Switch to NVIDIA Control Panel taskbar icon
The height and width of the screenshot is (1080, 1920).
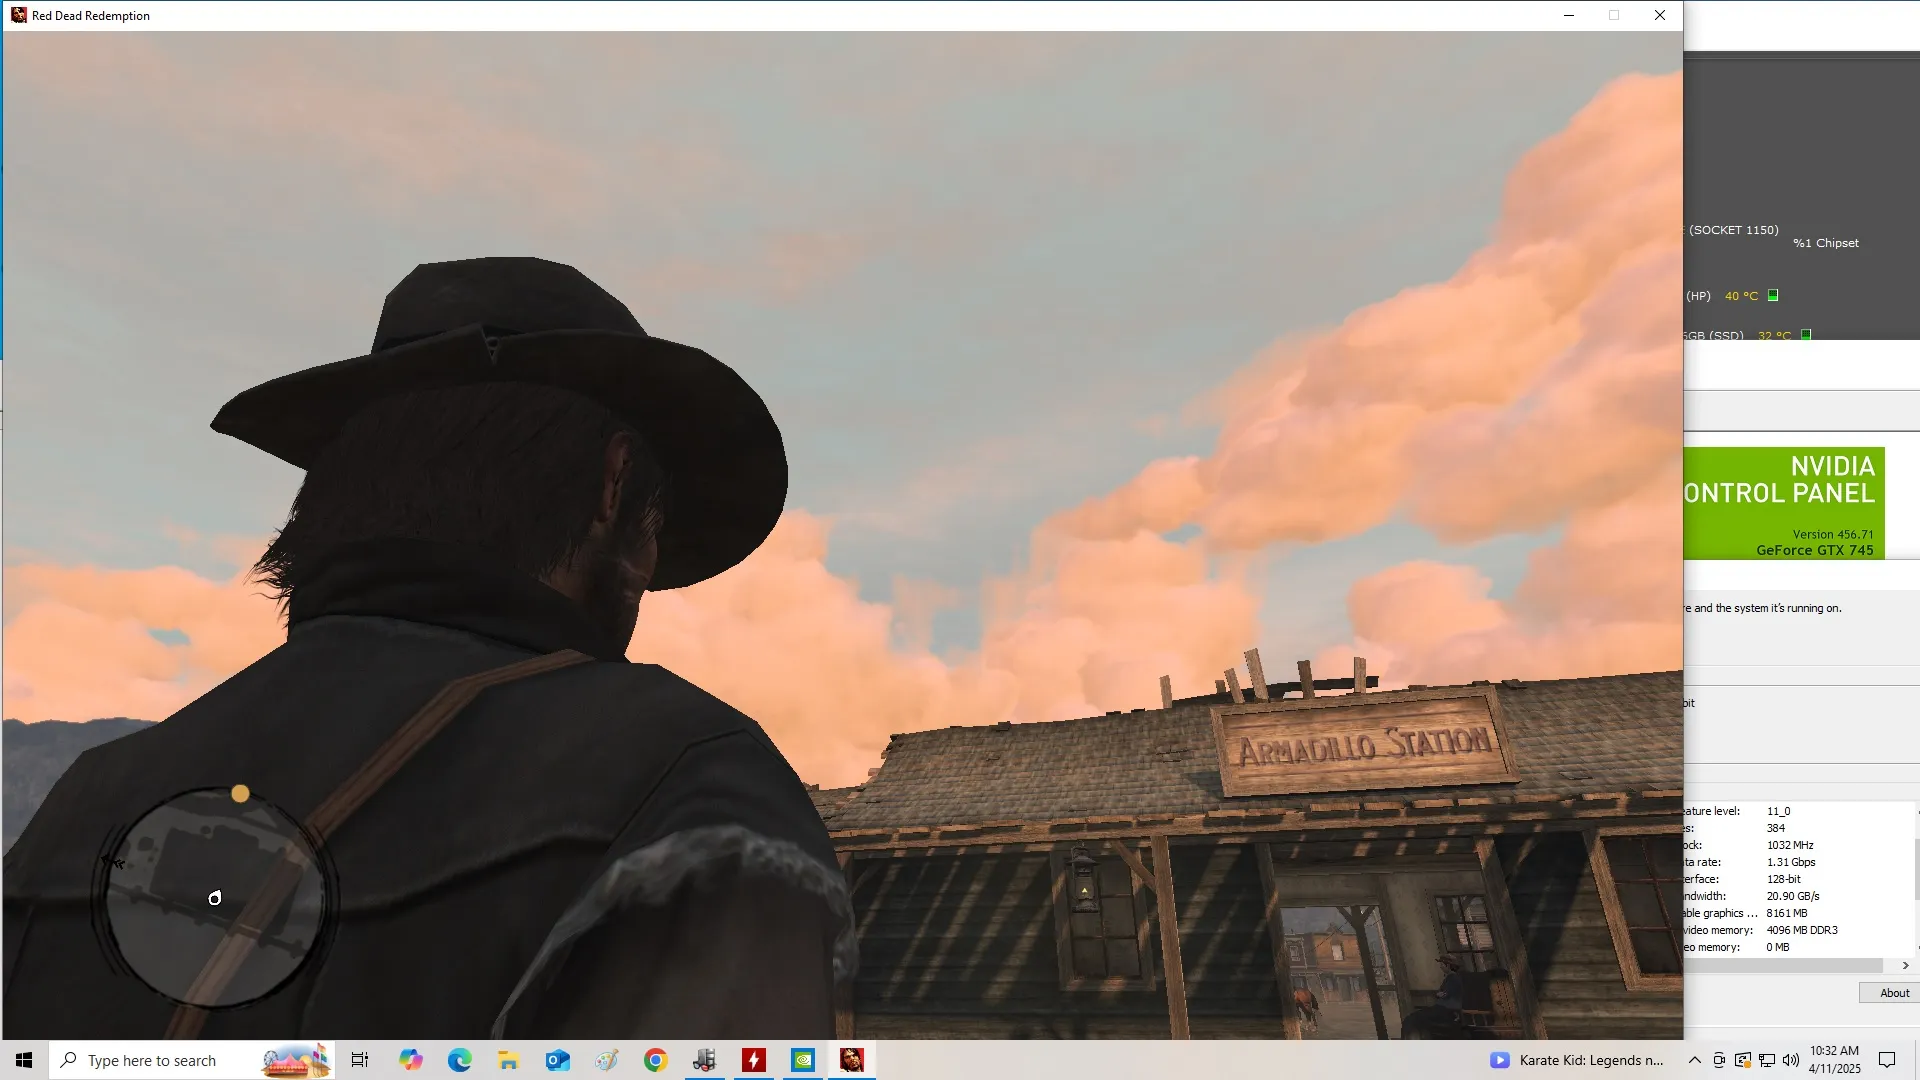(x=803, y=1060)
